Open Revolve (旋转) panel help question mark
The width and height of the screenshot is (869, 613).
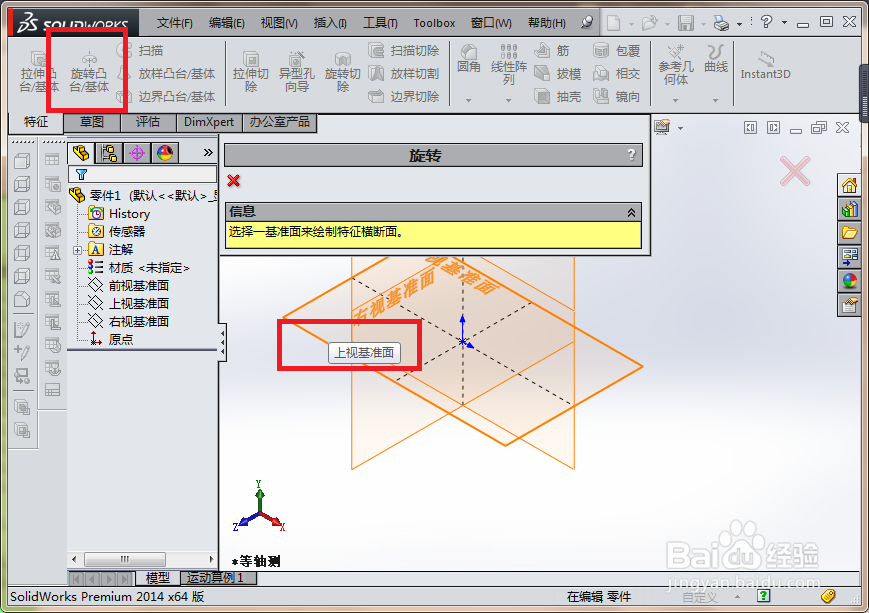tap(631, 155)
